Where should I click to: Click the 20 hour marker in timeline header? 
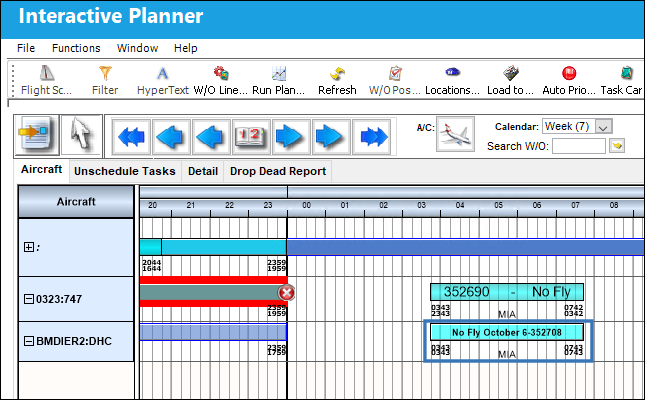pyautogui.click(x=153, y=205)
